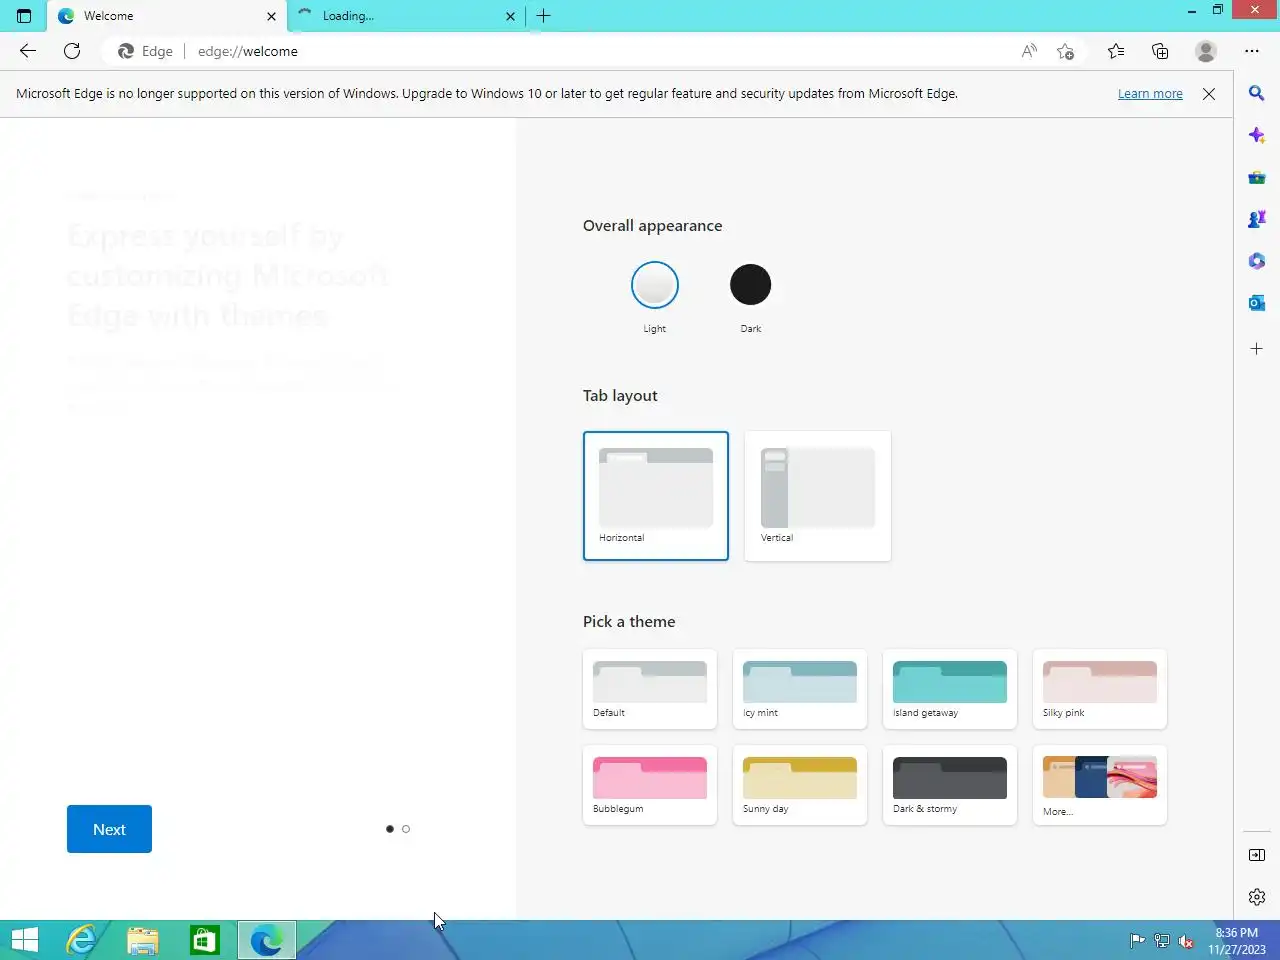Switch to the Loading tab
The height and width of the screenshot is (960, 1280).
click(405, 16)
